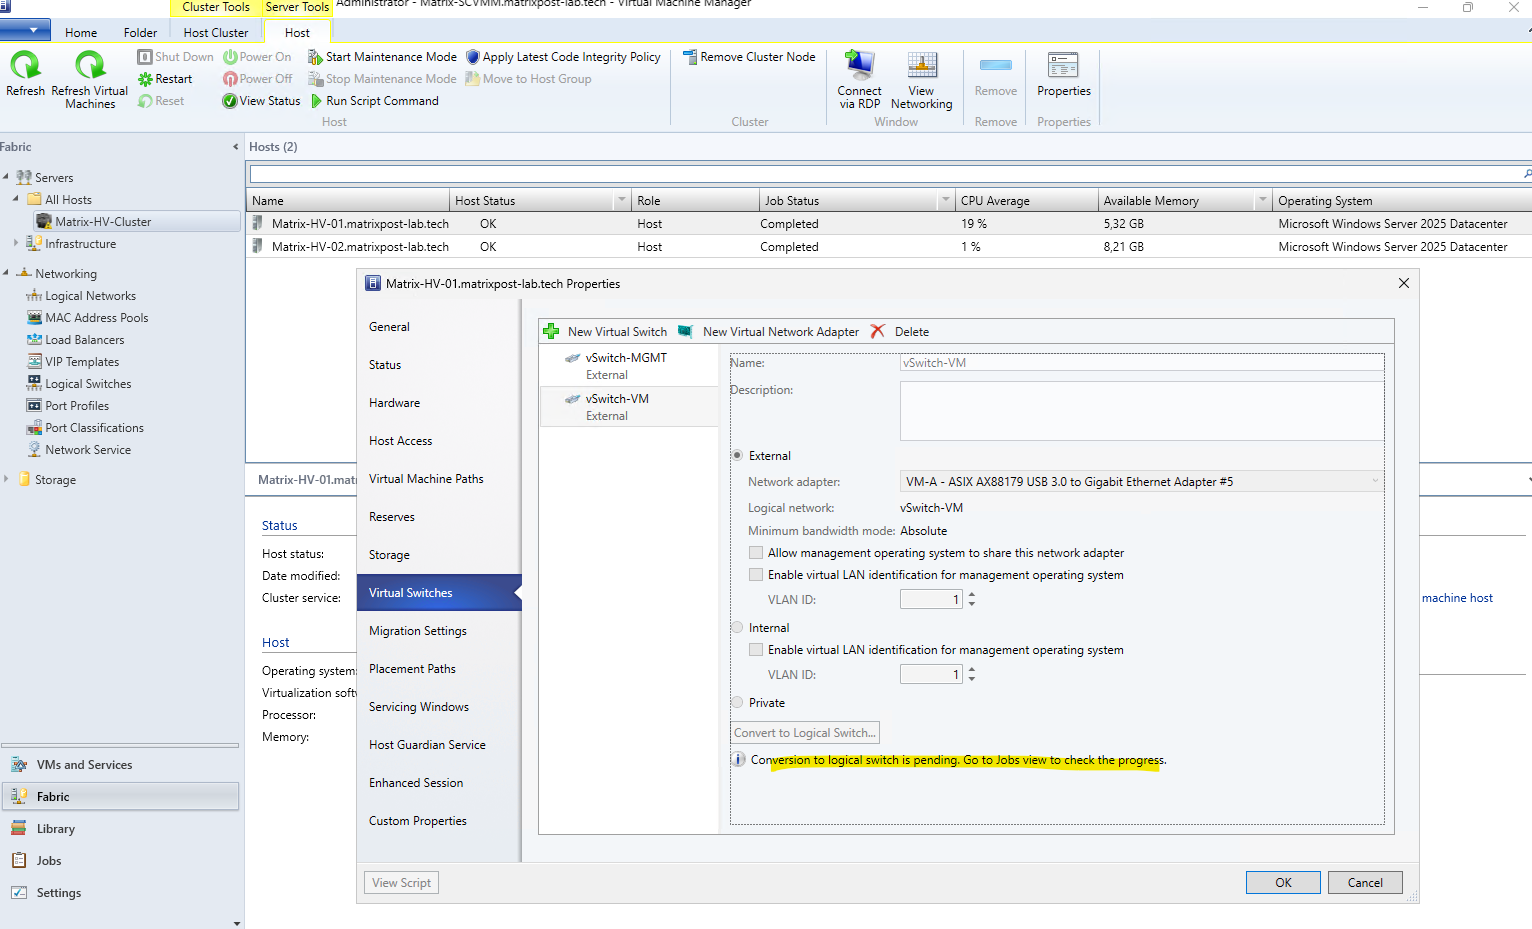Enable virtual LAN identification under Internal

click(756, 650)
